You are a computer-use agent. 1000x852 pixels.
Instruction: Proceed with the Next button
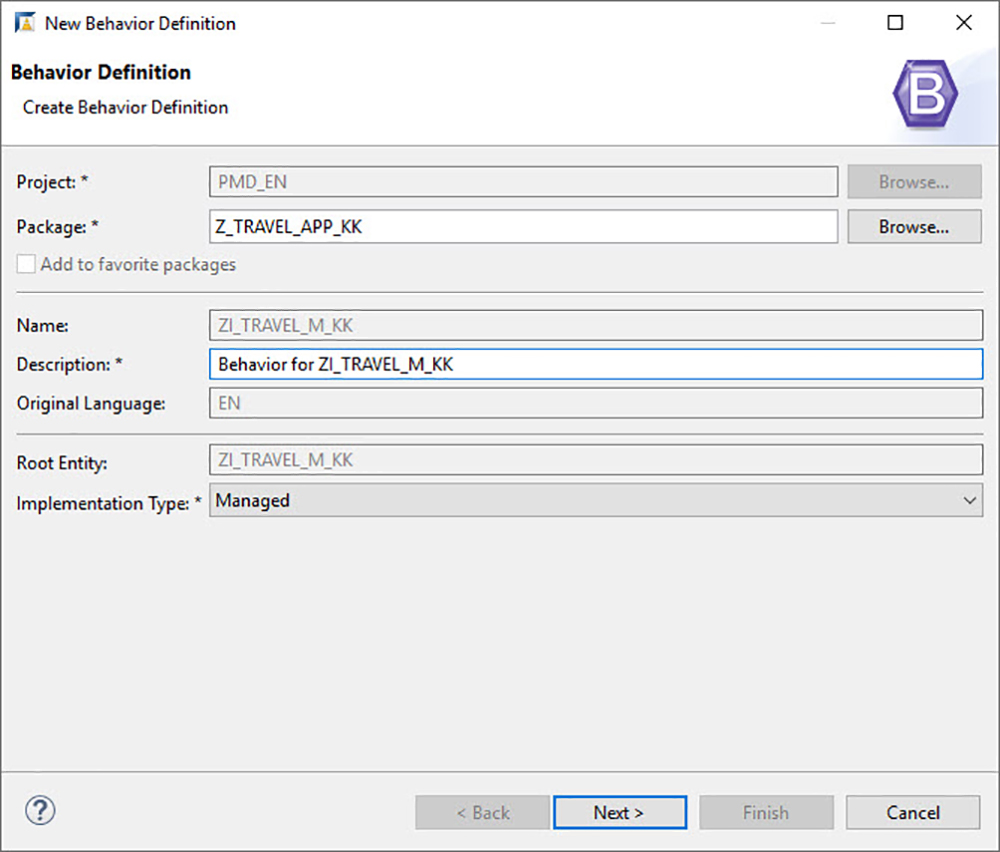620,812
